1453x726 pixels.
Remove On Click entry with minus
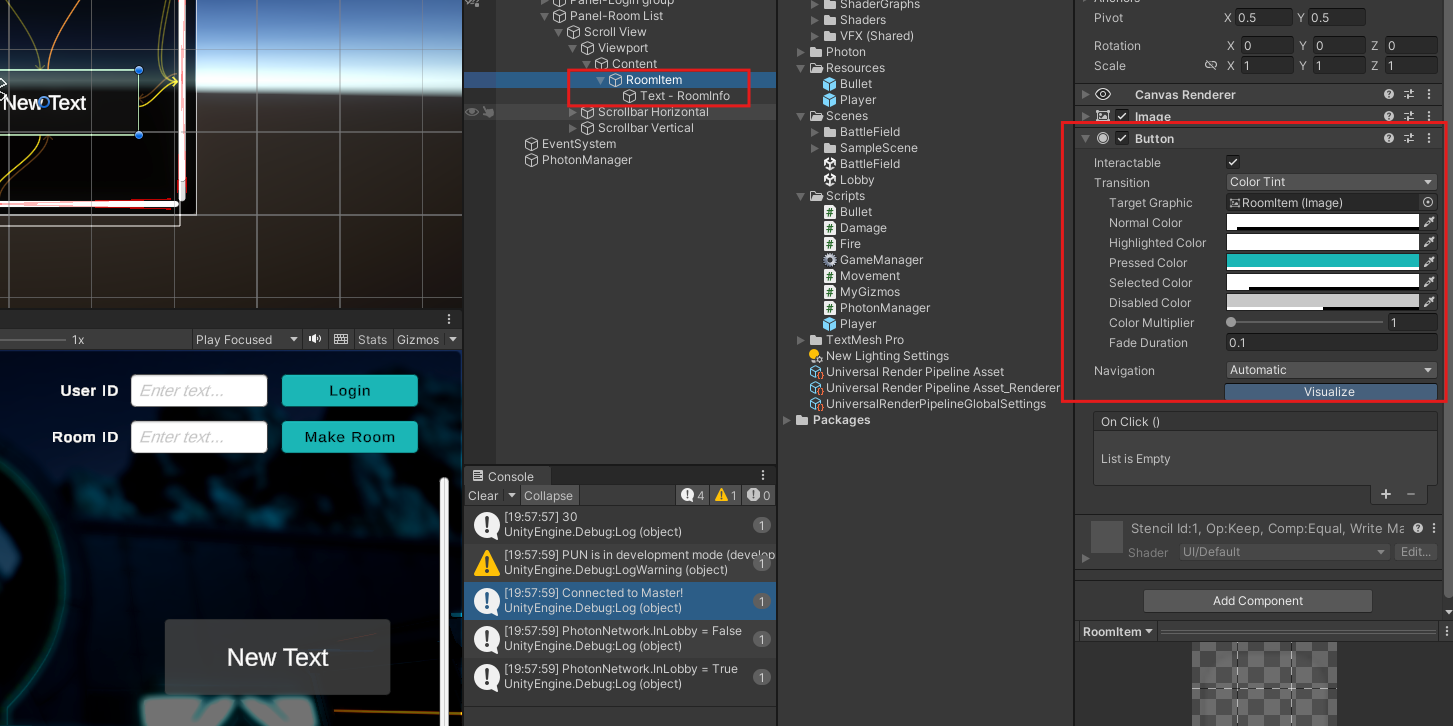point(1411,494)
